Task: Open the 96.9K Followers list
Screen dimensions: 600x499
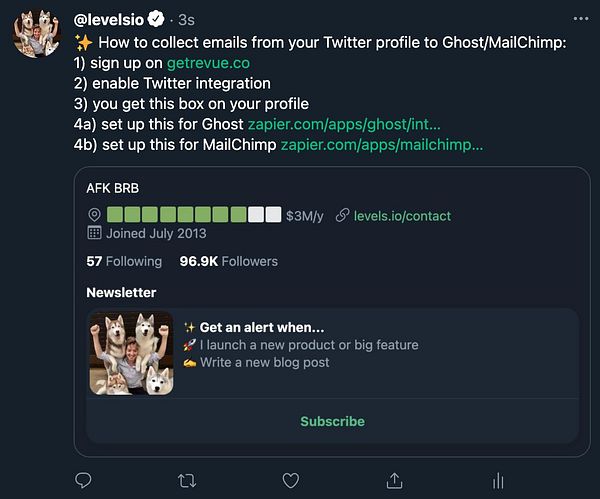Action: point(228,261)
